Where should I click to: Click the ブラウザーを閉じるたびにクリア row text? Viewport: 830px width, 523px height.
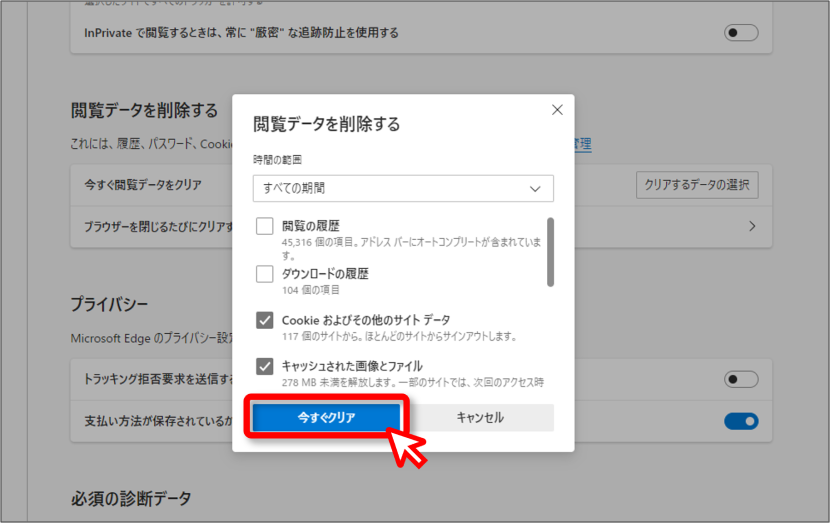pos(158,227)
